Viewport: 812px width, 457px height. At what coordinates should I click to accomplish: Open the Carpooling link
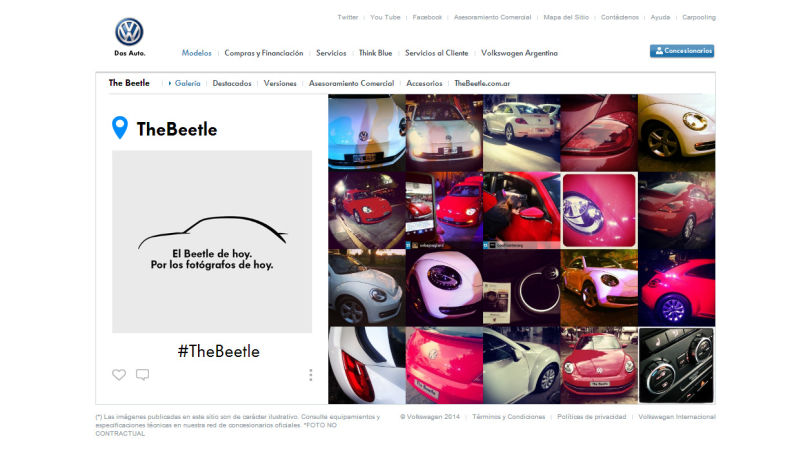[x=699, y=17]
